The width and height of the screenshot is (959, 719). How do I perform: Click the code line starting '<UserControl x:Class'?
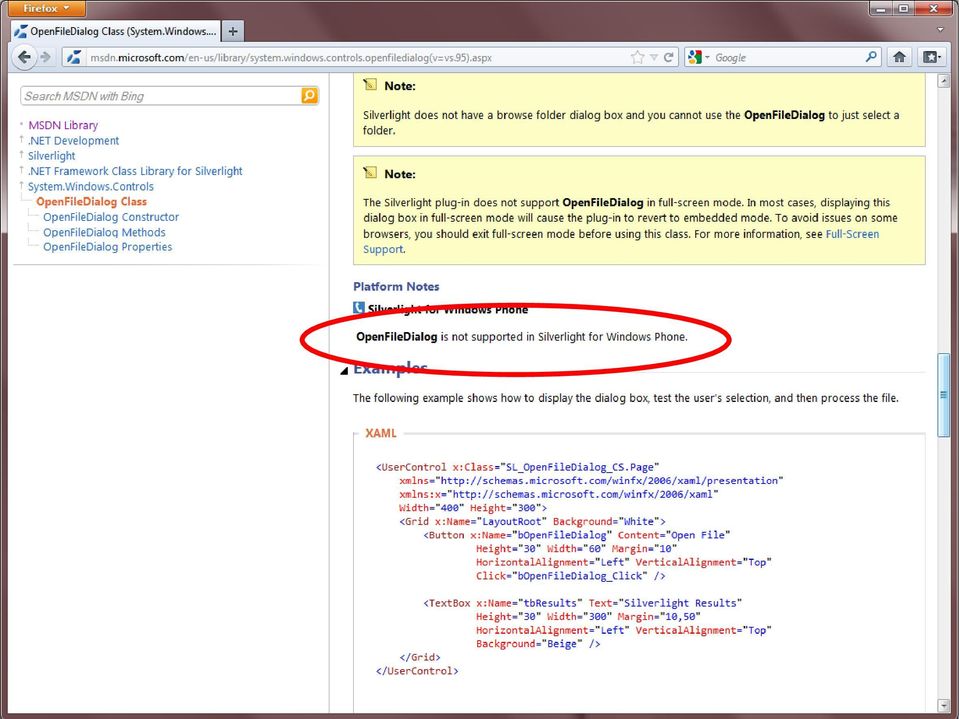click(x=517, y=467)
